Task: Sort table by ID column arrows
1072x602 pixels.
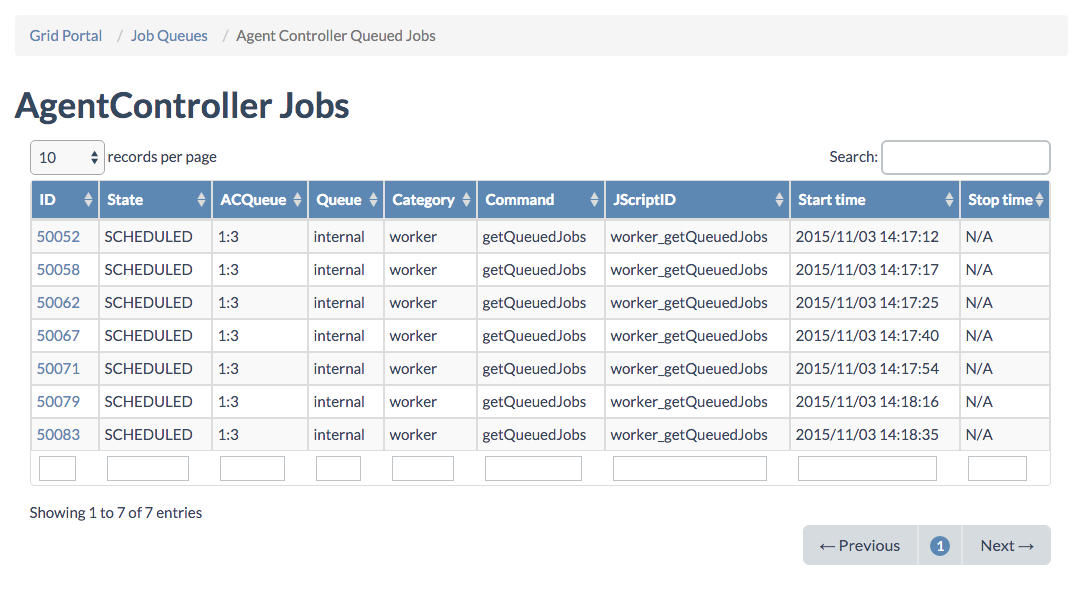Action: [x=88, y=200]
